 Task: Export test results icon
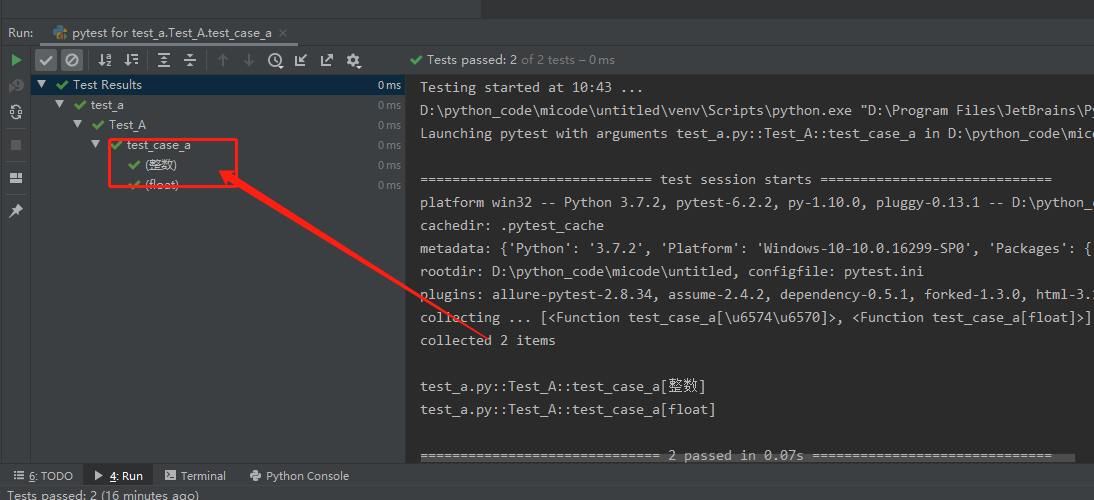(x=327, y=61)
